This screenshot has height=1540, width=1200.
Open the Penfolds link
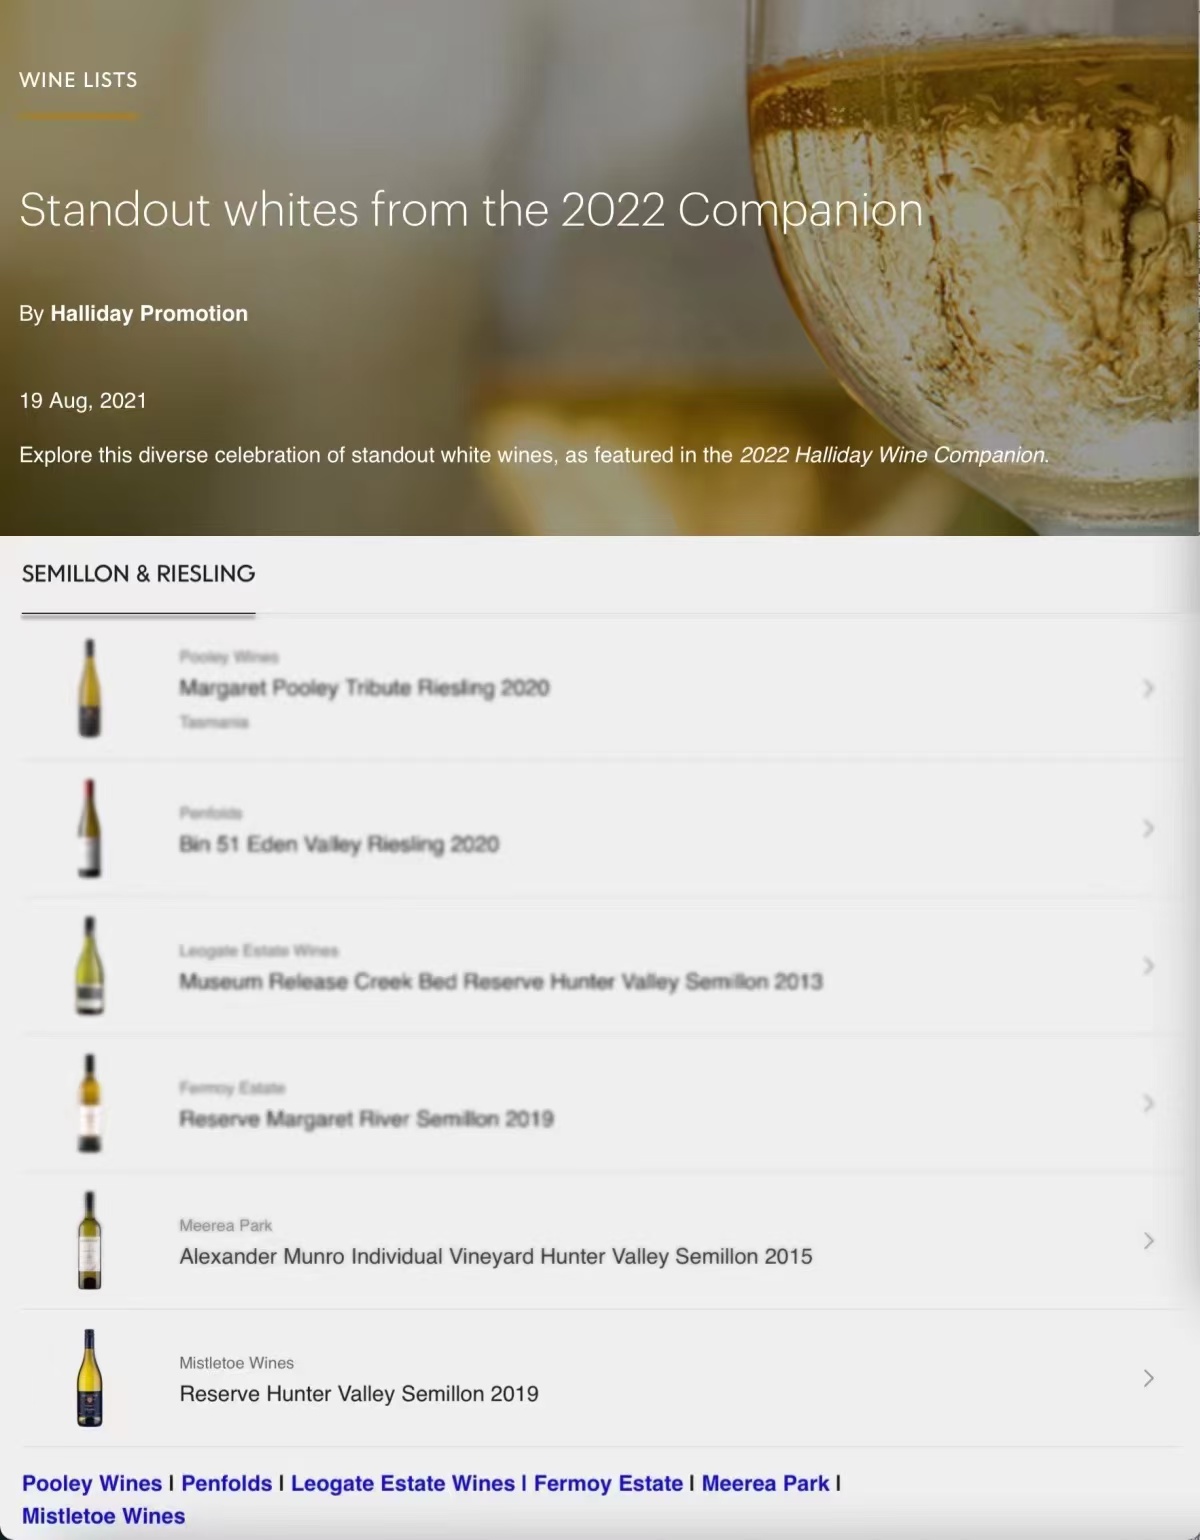[226, 1483]
